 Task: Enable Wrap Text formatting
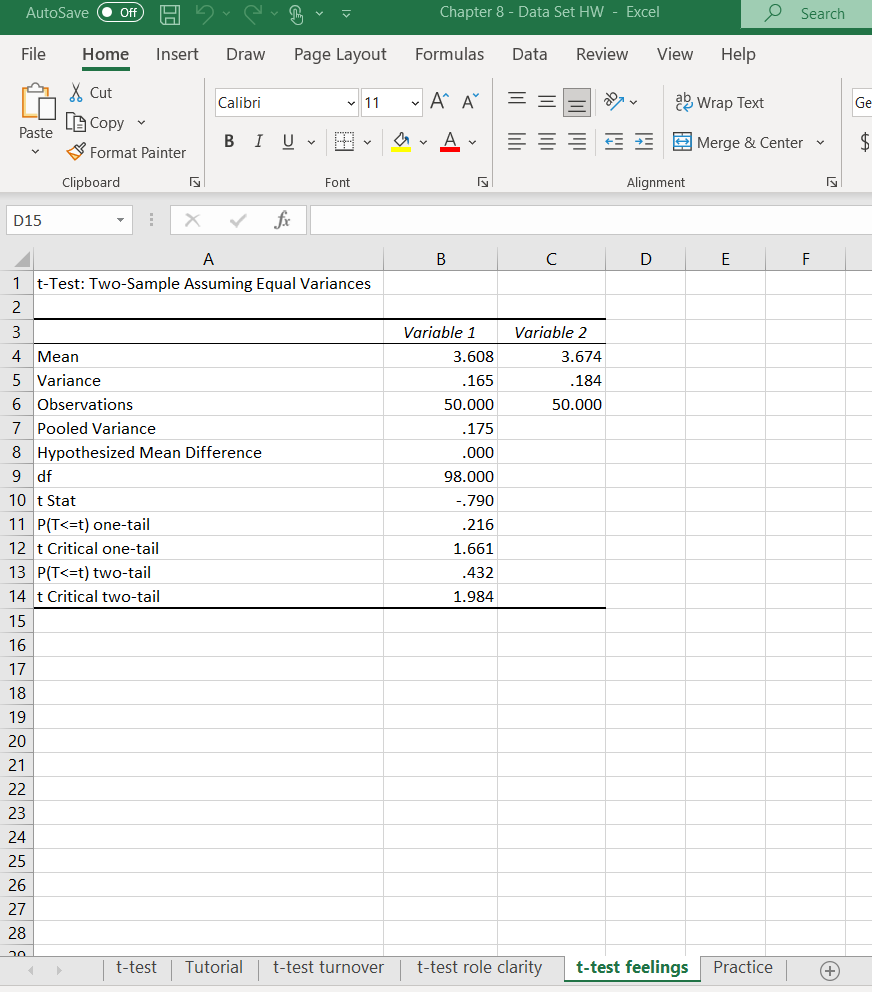(x=722, y=102)
